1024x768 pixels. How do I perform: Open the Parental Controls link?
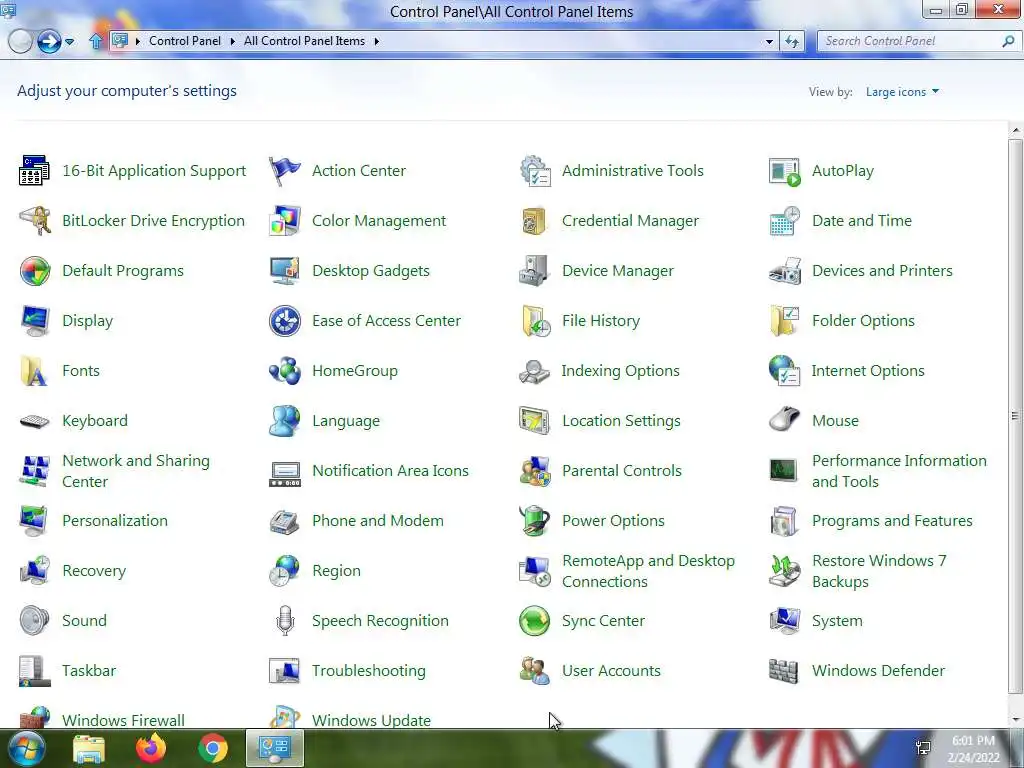[622, 470]
